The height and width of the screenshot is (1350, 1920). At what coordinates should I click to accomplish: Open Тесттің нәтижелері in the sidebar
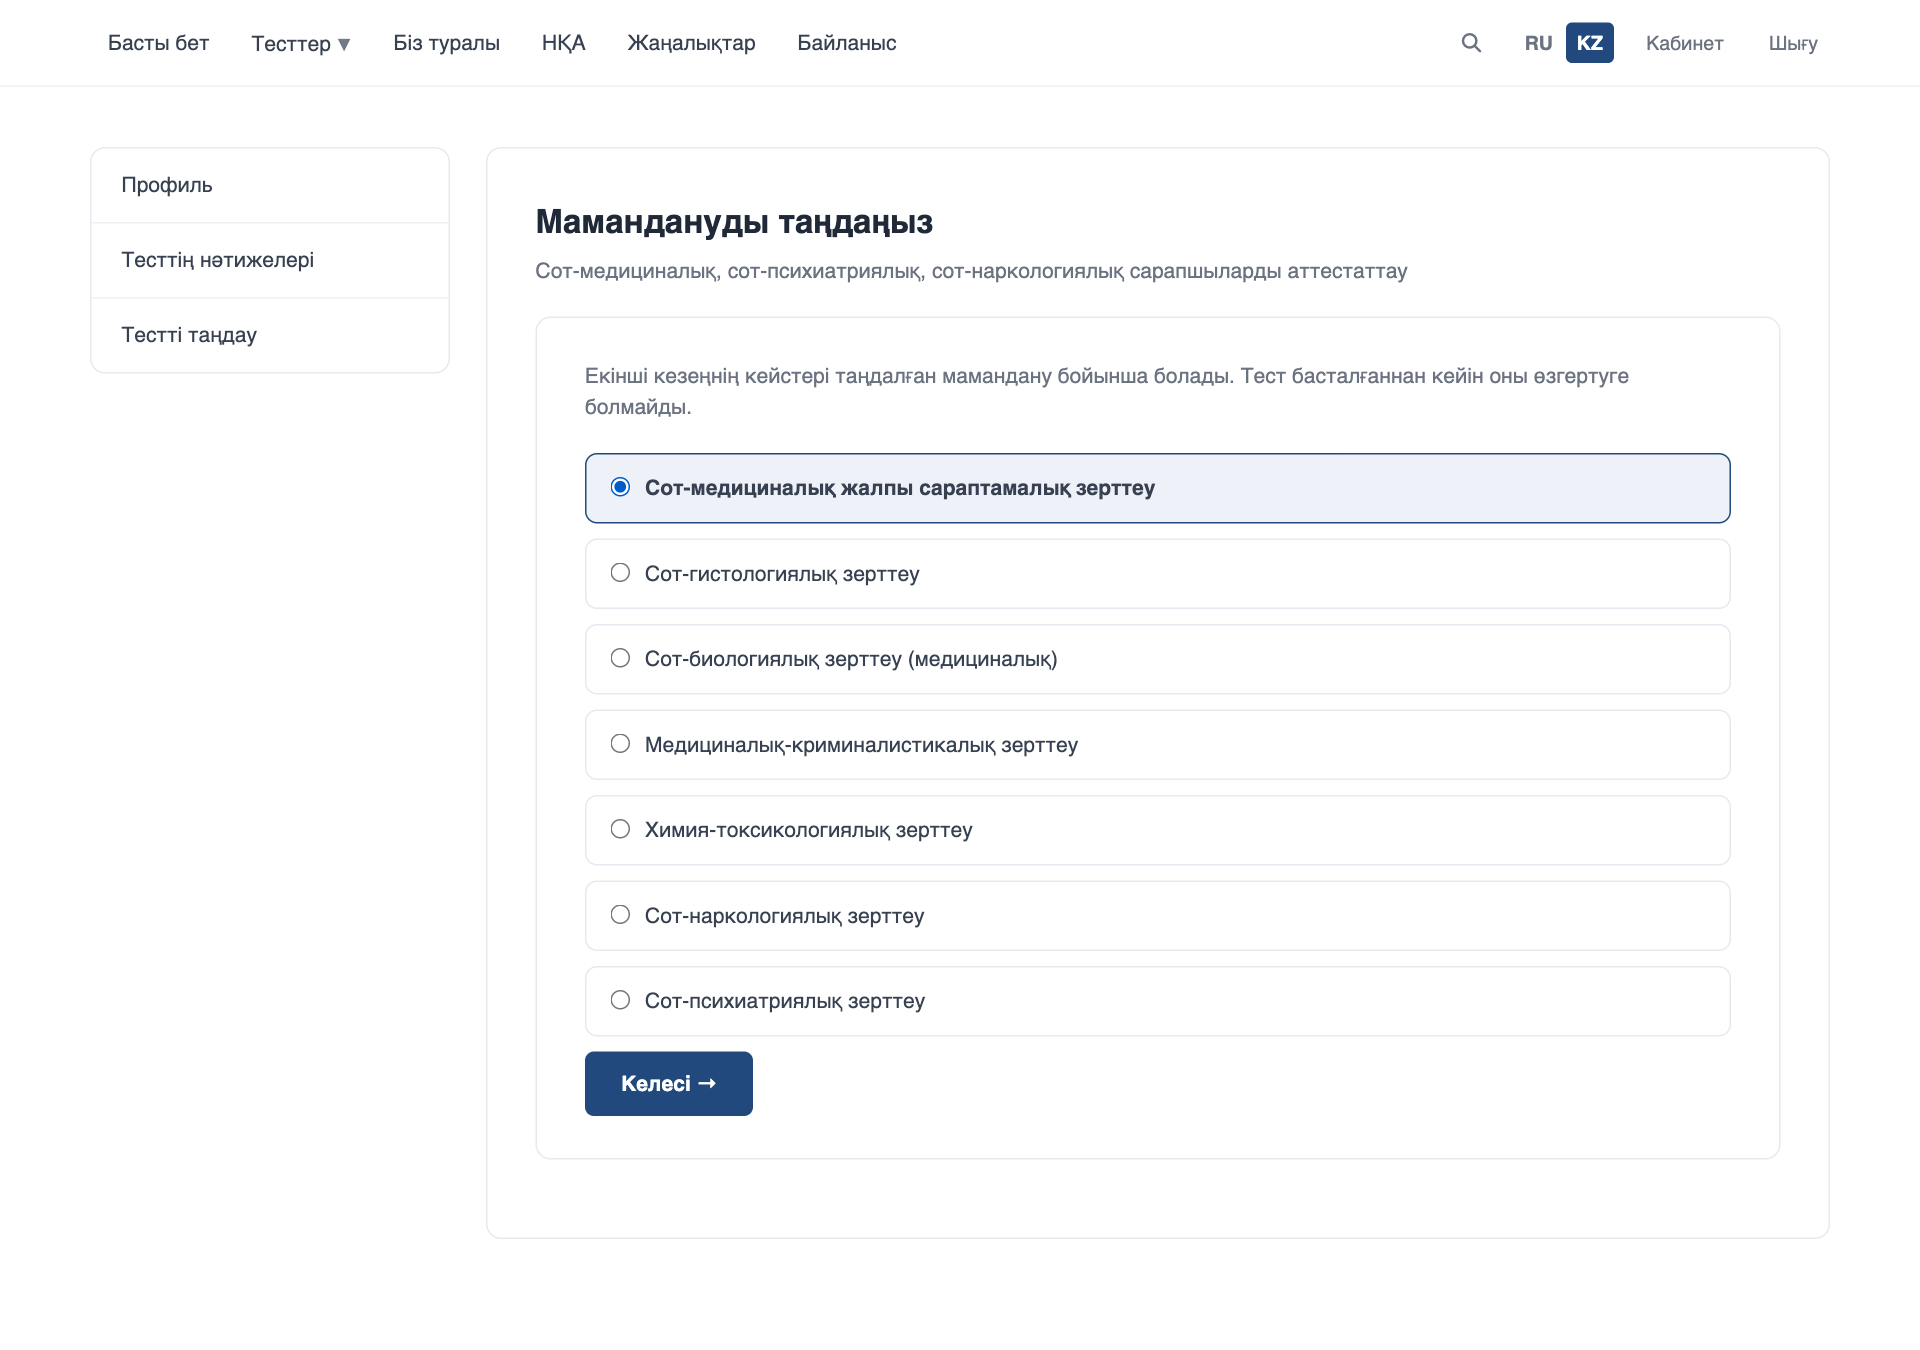pyautogui.click(x=270, y=260)
